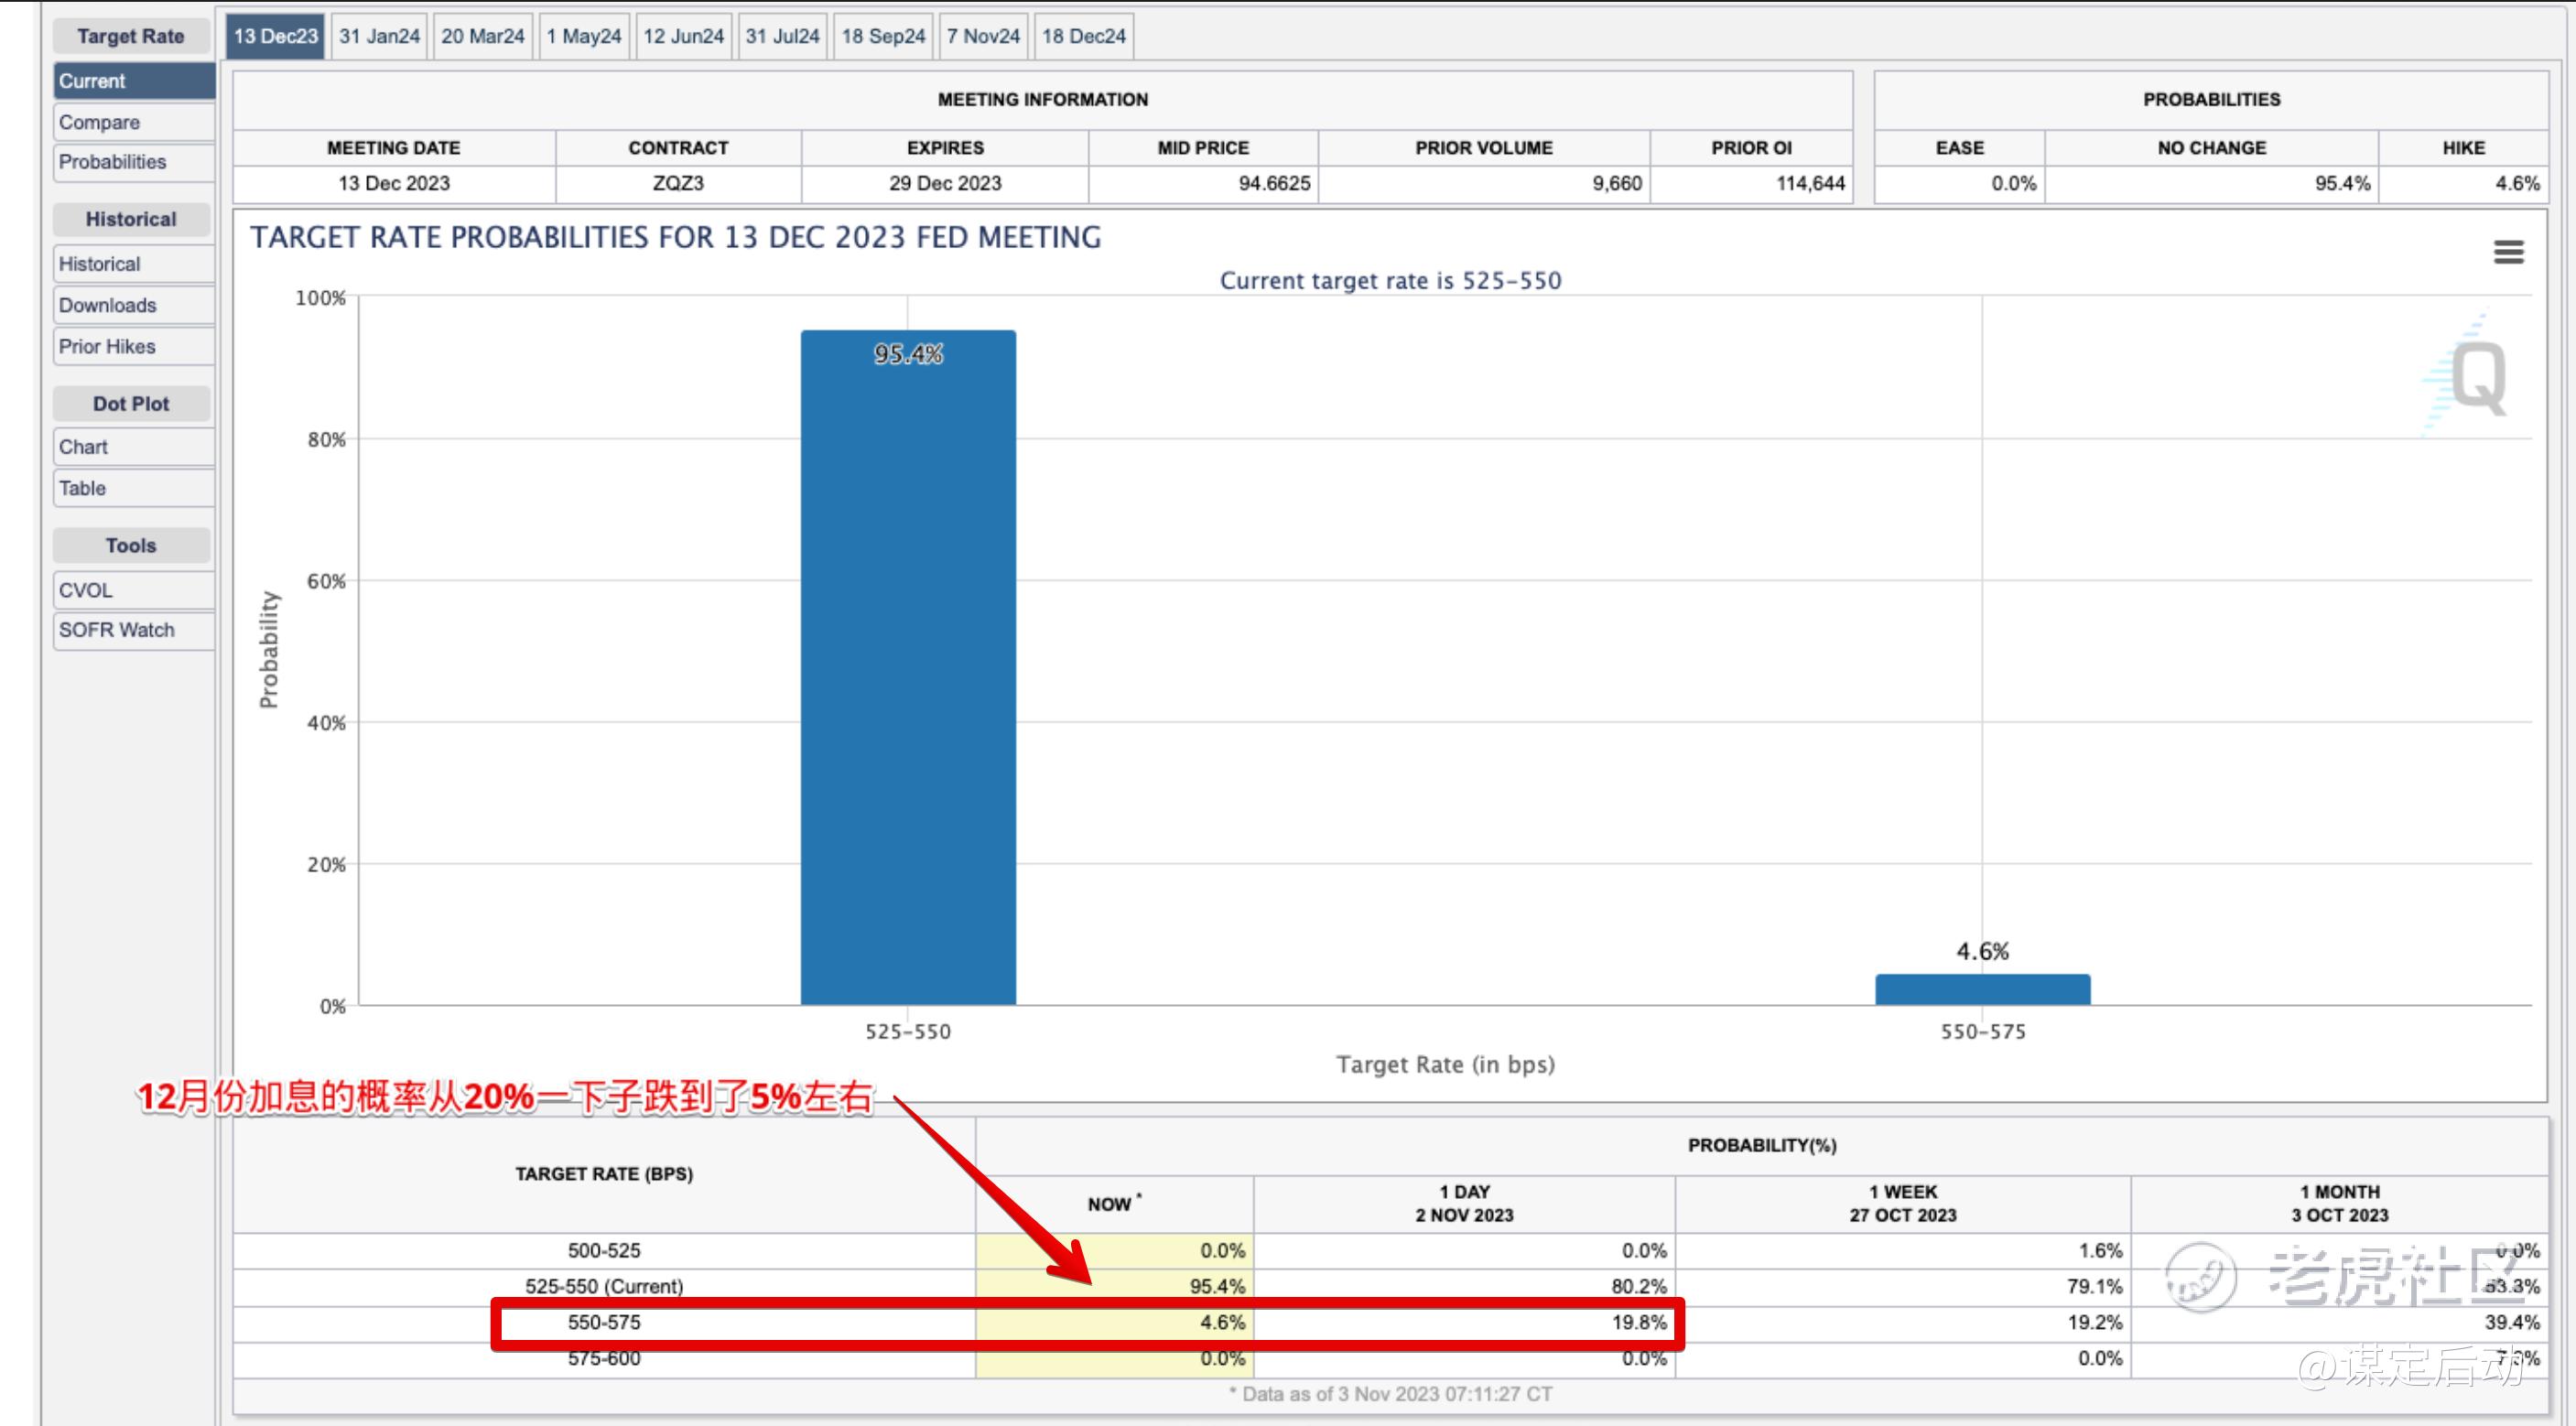Screen dimensions: 2576x1426
Task: Switch to the 12 Jun24 tab
Action: tap(684, 36)
